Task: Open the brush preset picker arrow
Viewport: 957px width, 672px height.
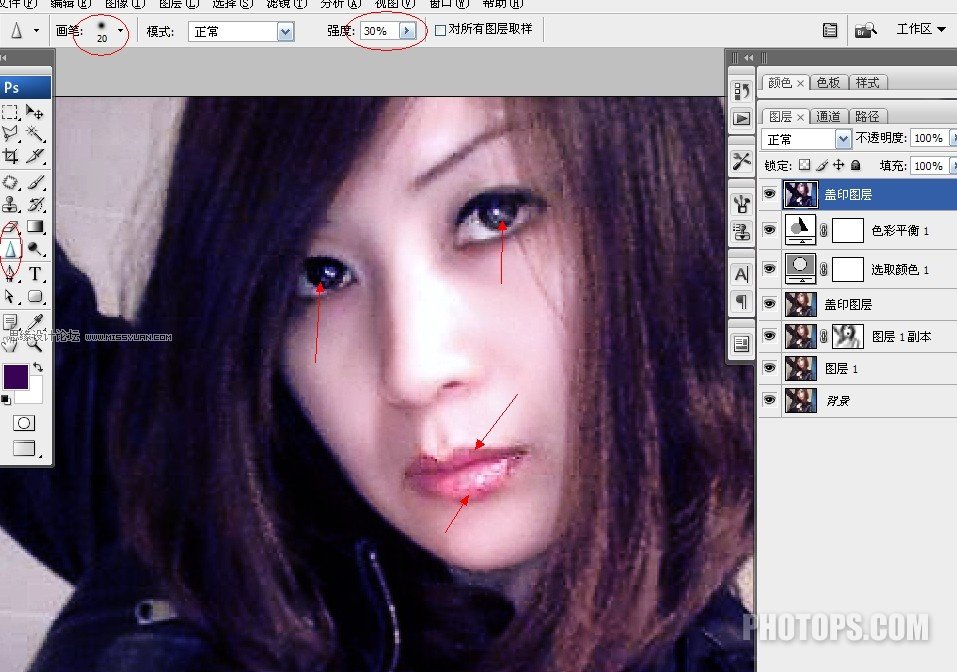Action: pos(120,30)
